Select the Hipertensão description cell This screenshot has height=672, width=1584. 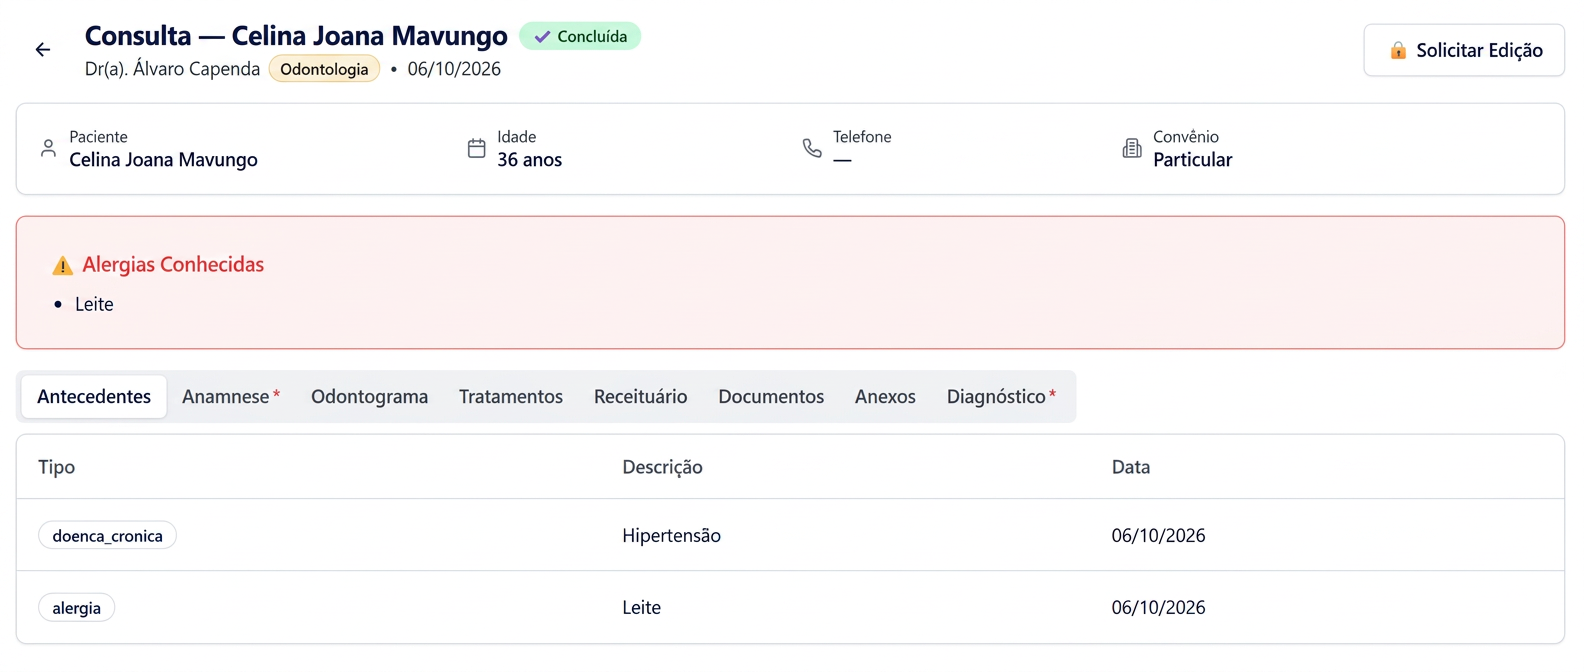(671, 536)
